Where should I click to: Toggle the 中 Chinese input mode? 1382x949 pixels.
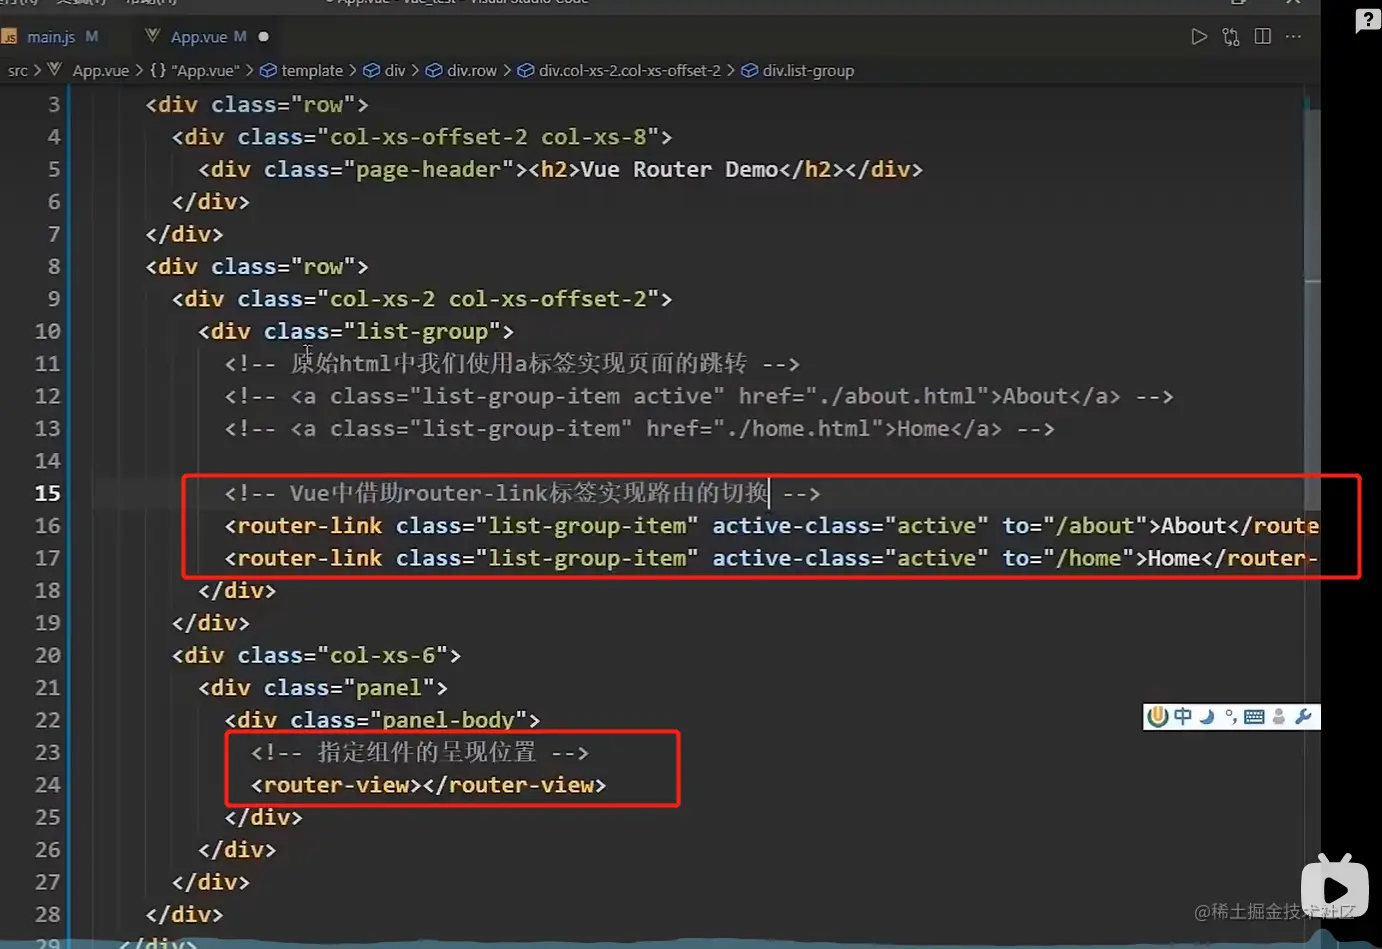(1183, 716)
